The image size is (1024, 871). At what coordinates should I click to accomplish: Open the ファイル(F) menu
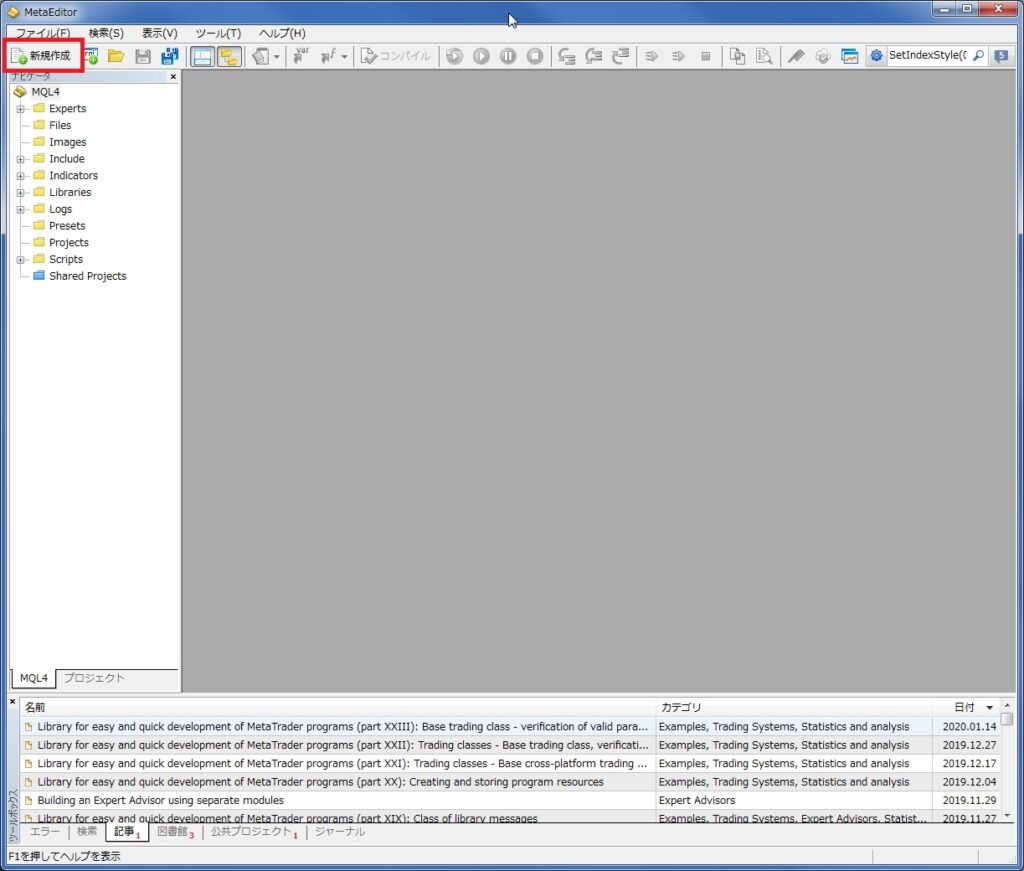pos(43,33)
